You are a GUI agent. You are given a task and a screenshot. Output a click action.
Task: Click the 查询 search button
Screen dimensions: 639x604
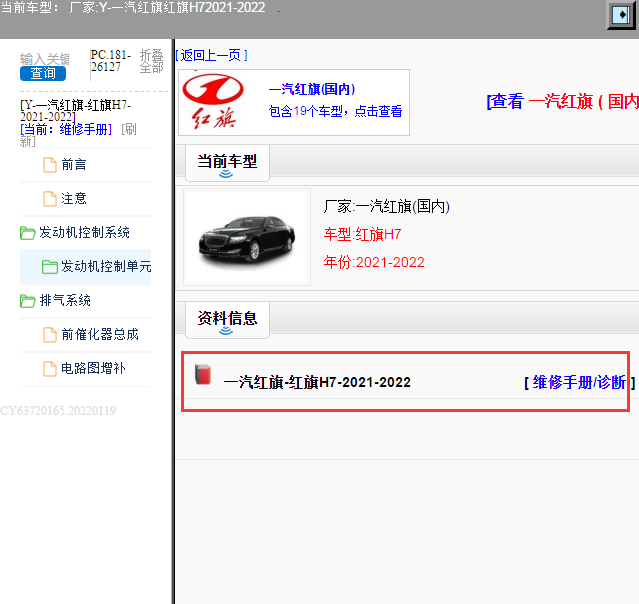click(x=43, y=73)
